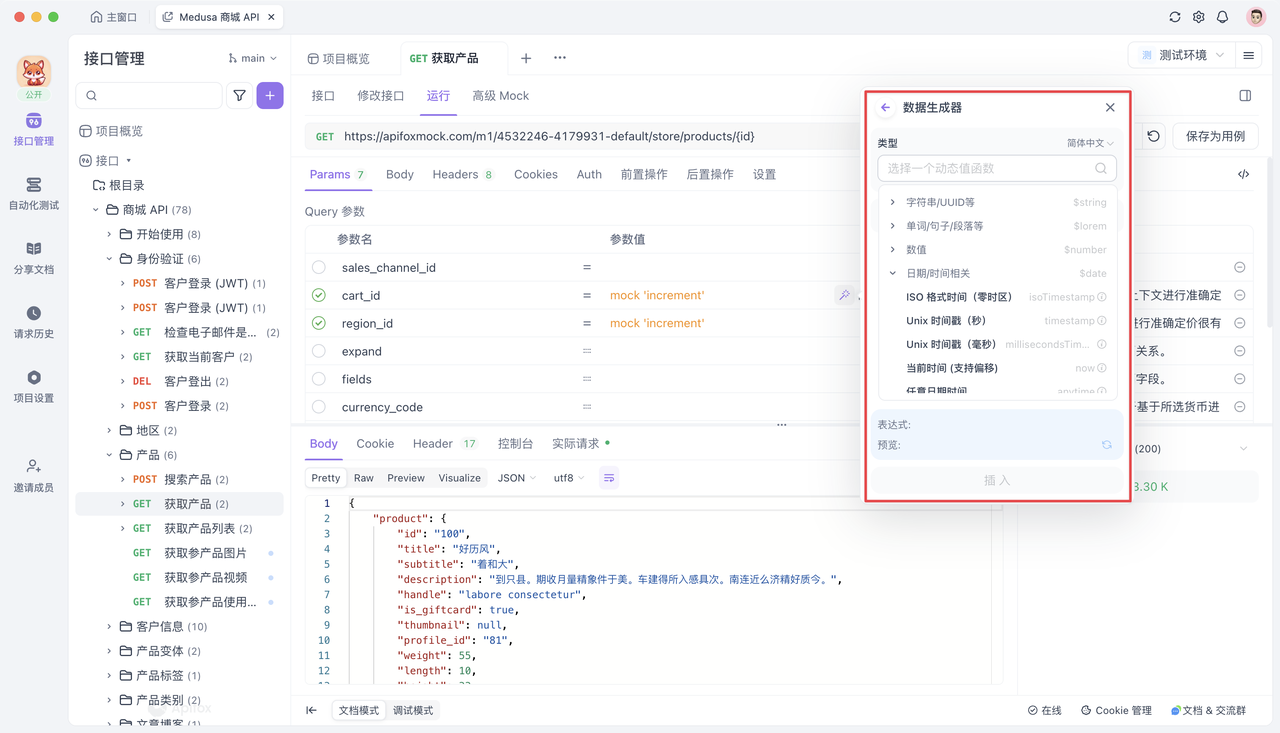Viewport: 1280px width, 733px height.
Task: Open 自动化测试 sidebar section
Action: pos(34,194)
